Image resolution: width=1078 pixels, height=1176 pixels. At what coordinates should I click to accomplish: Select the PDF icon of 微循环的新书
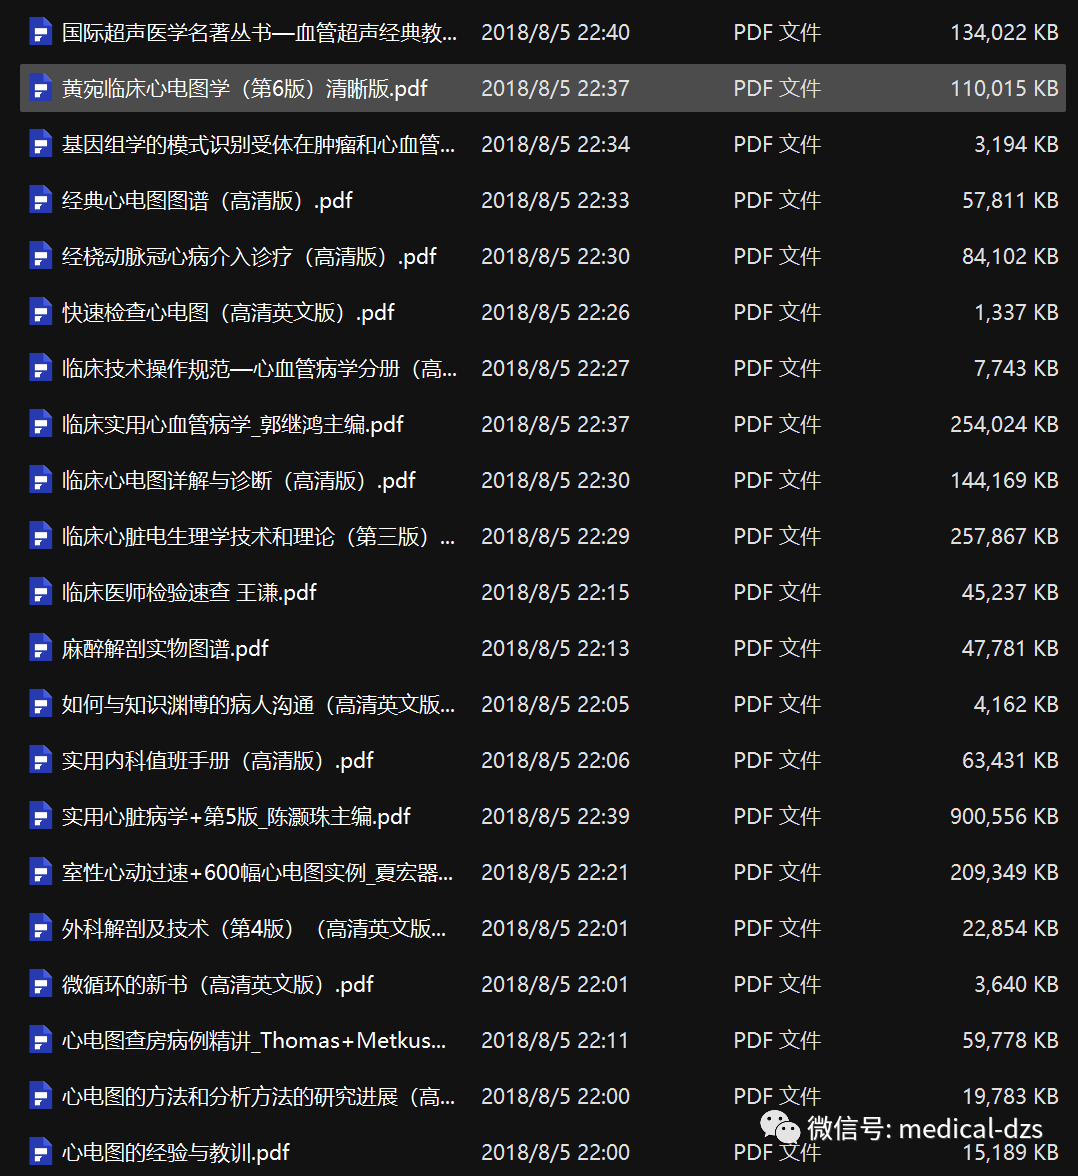click(40, 985)
